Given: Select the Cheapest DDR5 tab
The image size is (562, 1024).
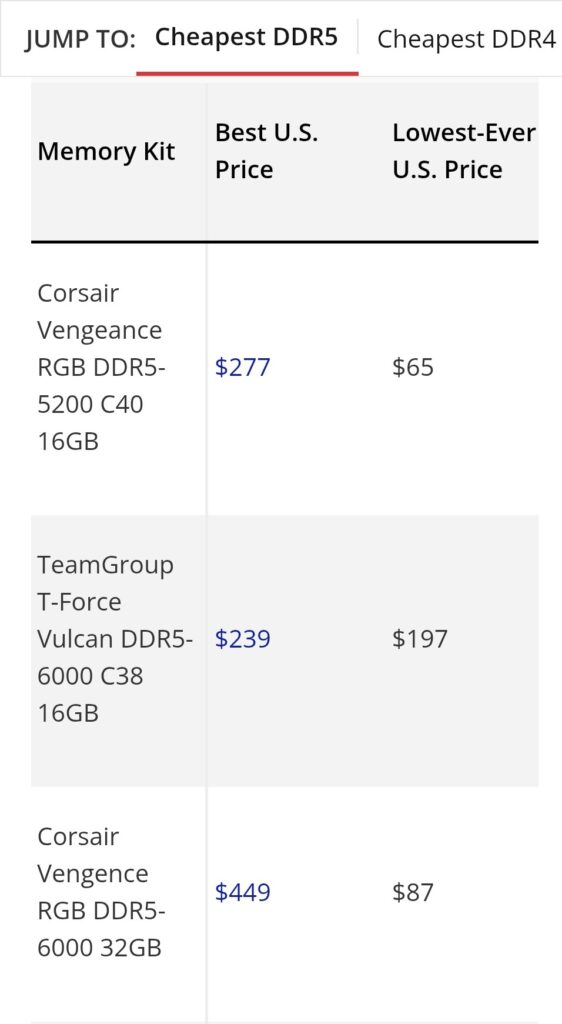Looking at the screenshot, I should pos(246,38).
